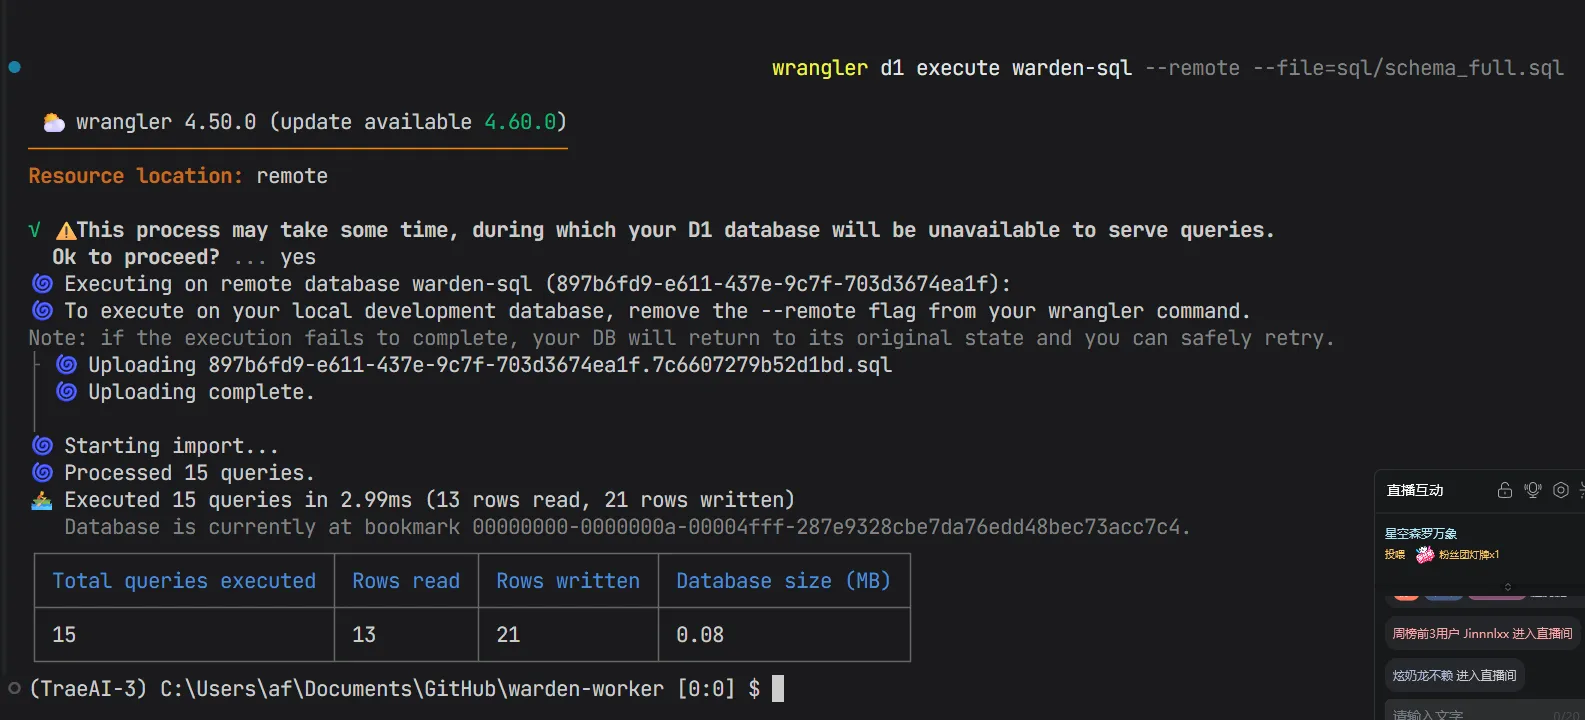The image size is (1585, 720).
Task: Click the swirl icon beside 'Uploading complete.'
Action: pos(66,392)
